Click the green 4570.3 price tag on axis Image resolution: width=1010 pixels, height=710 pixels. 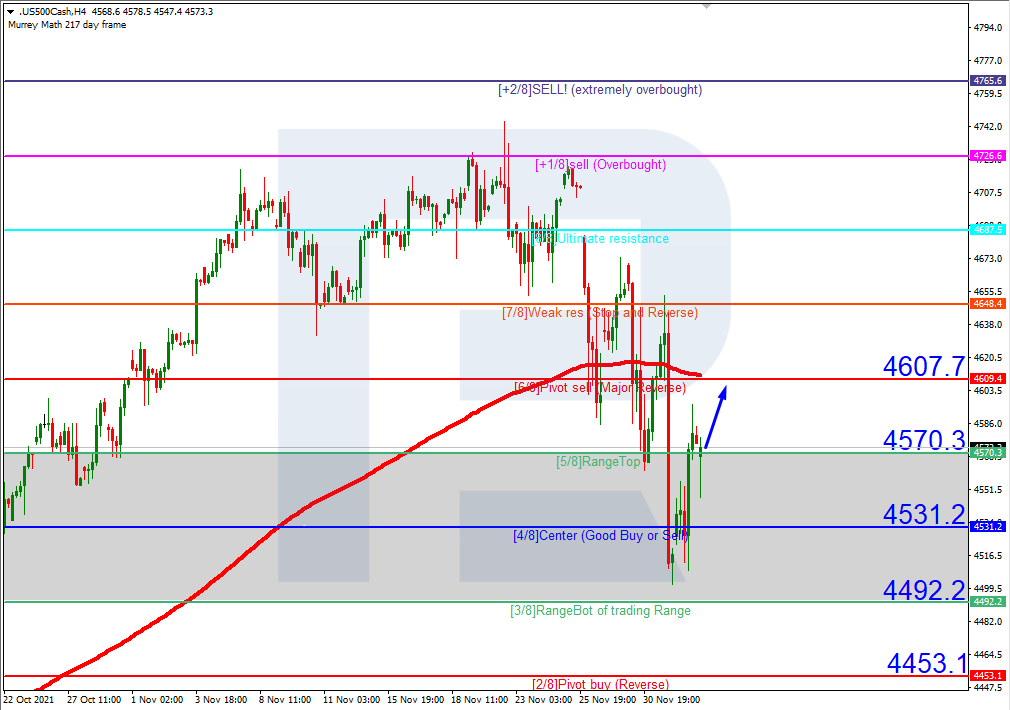987,453
